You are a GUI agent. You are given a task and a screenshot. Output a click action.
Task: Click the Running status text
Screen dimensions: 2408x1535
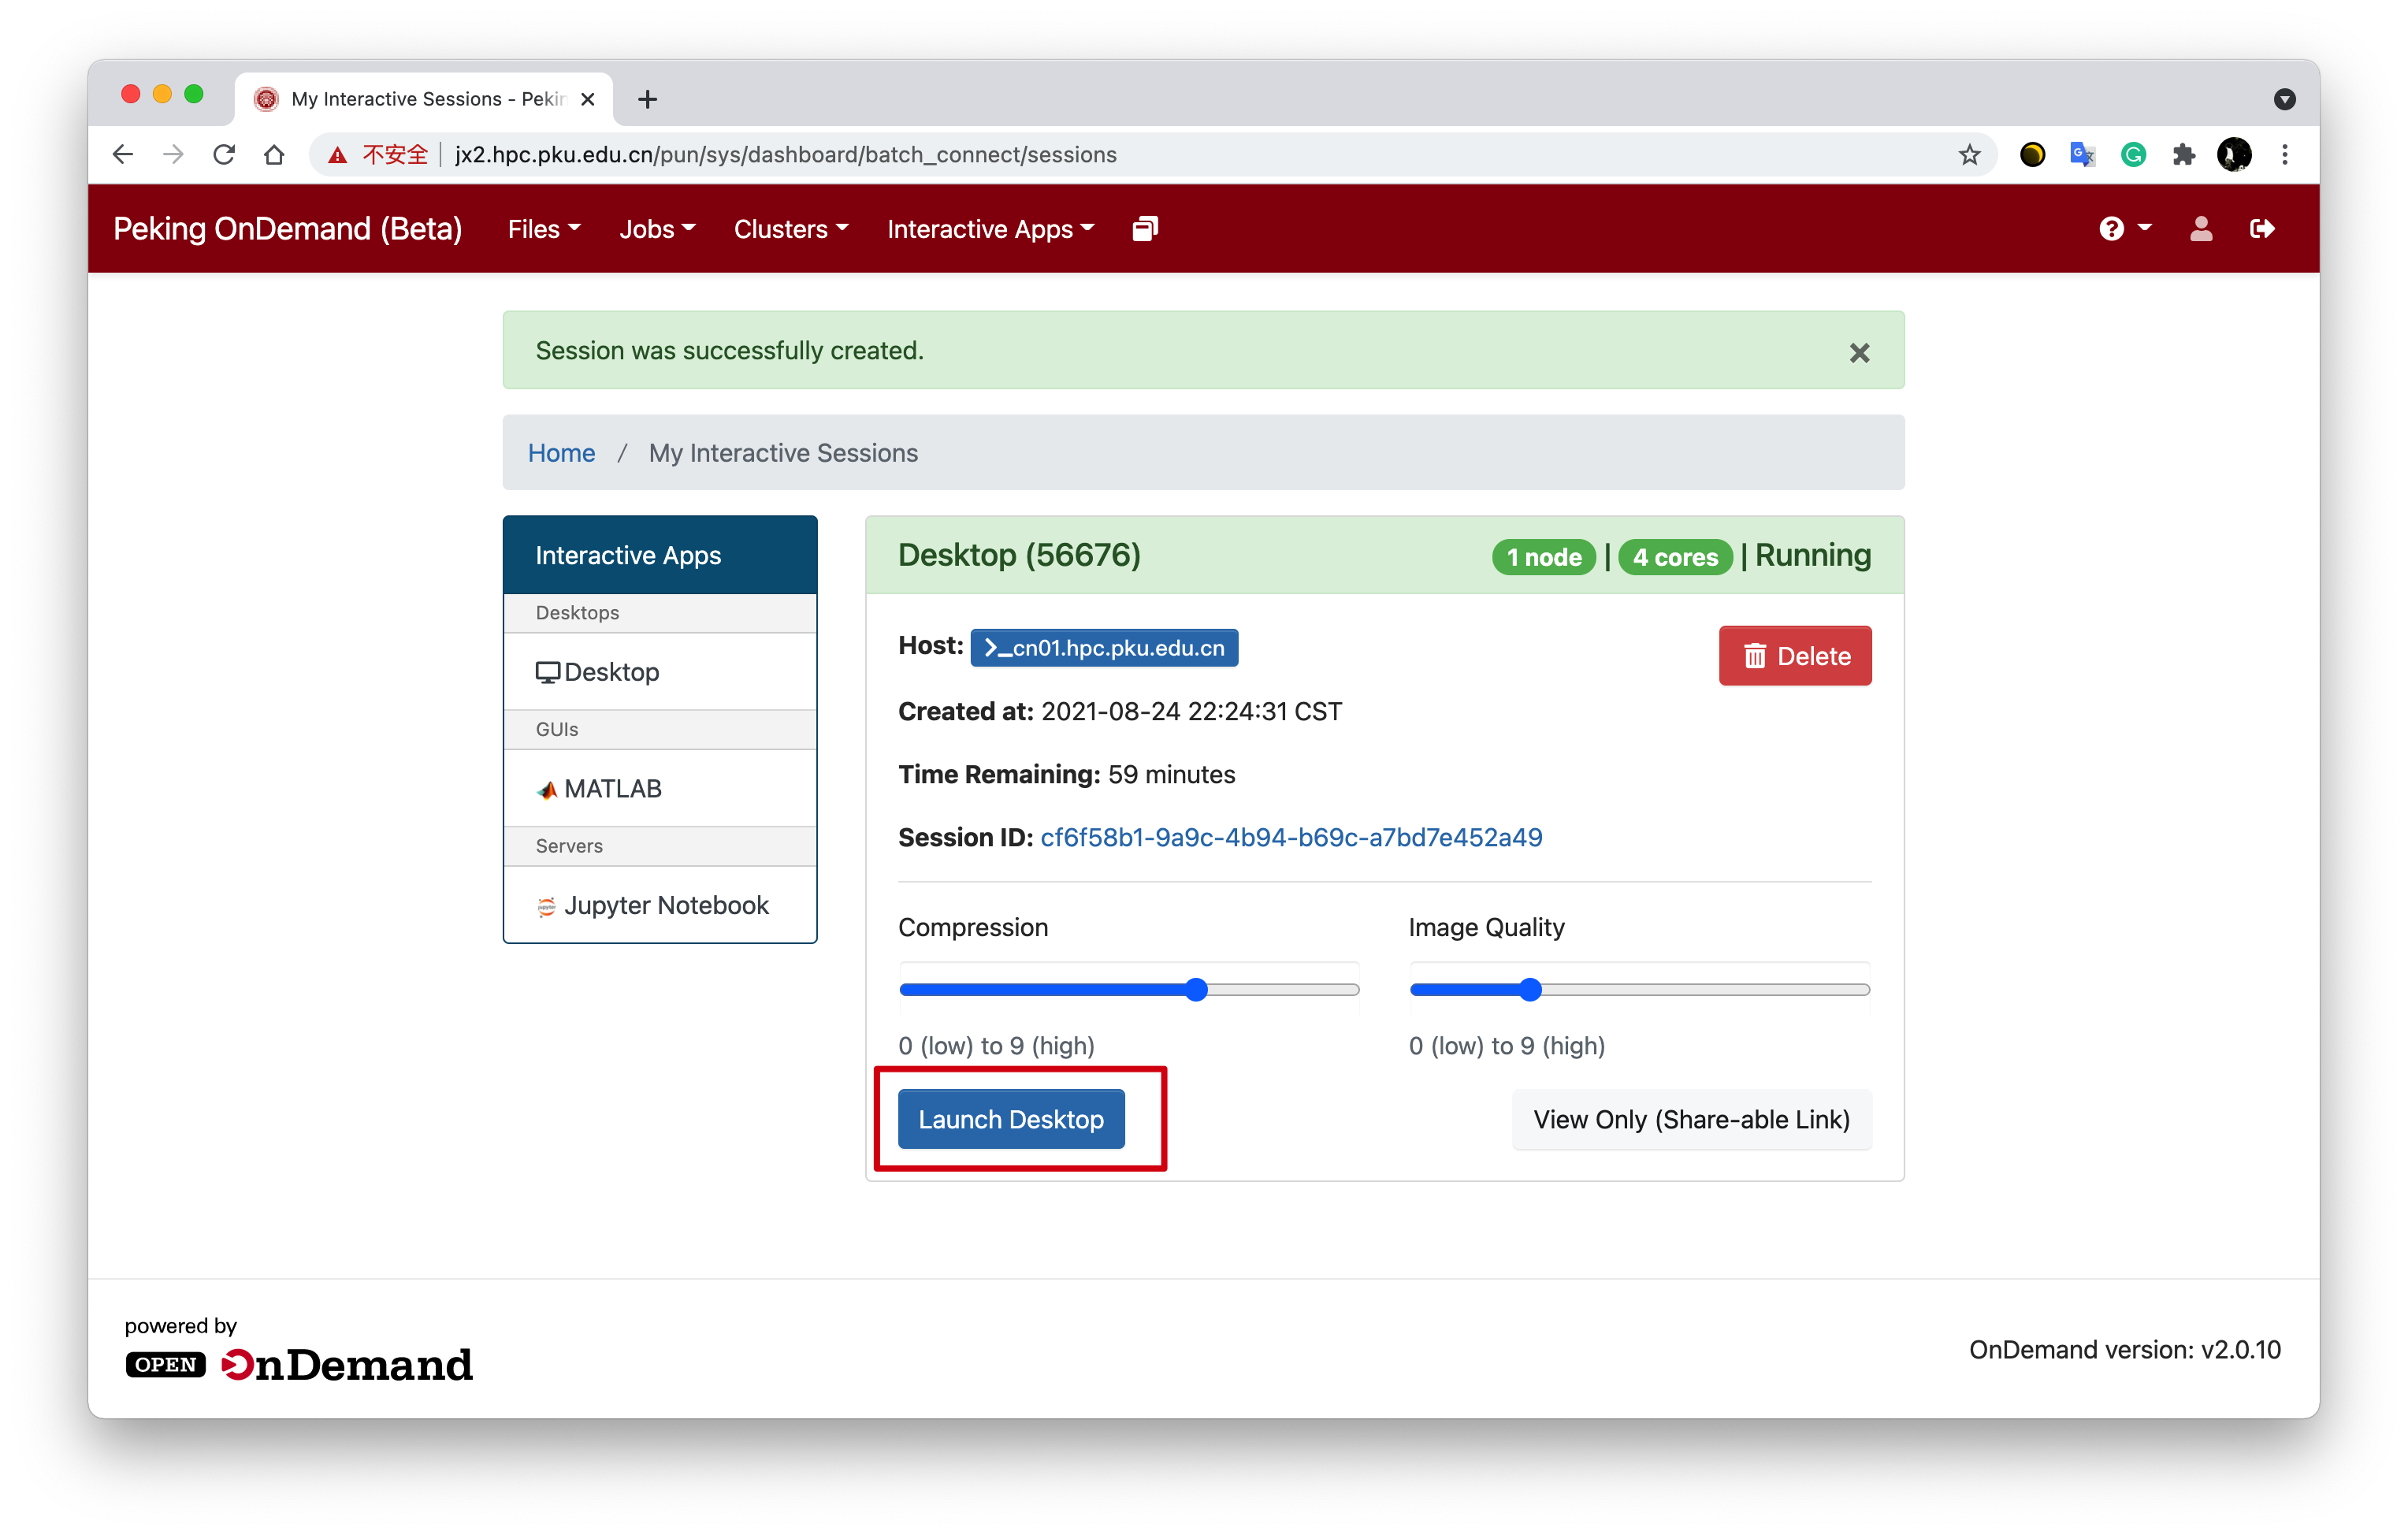[x=1812, y=555]
